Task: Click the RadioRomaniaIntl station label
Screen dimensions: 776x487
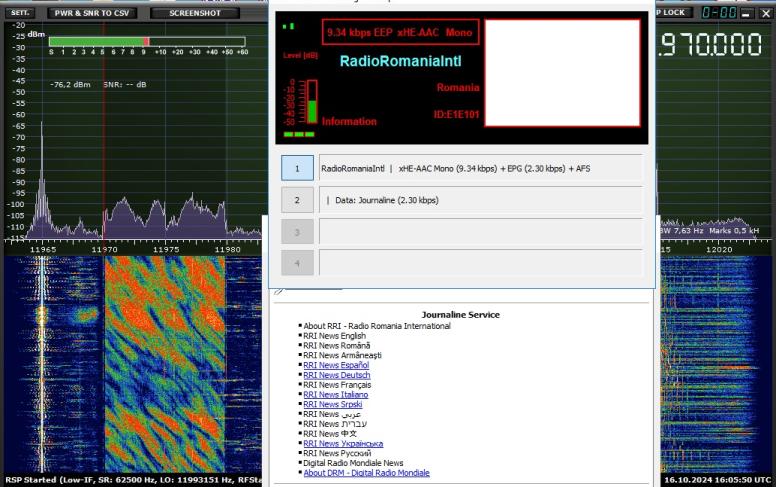Action: 400,61
